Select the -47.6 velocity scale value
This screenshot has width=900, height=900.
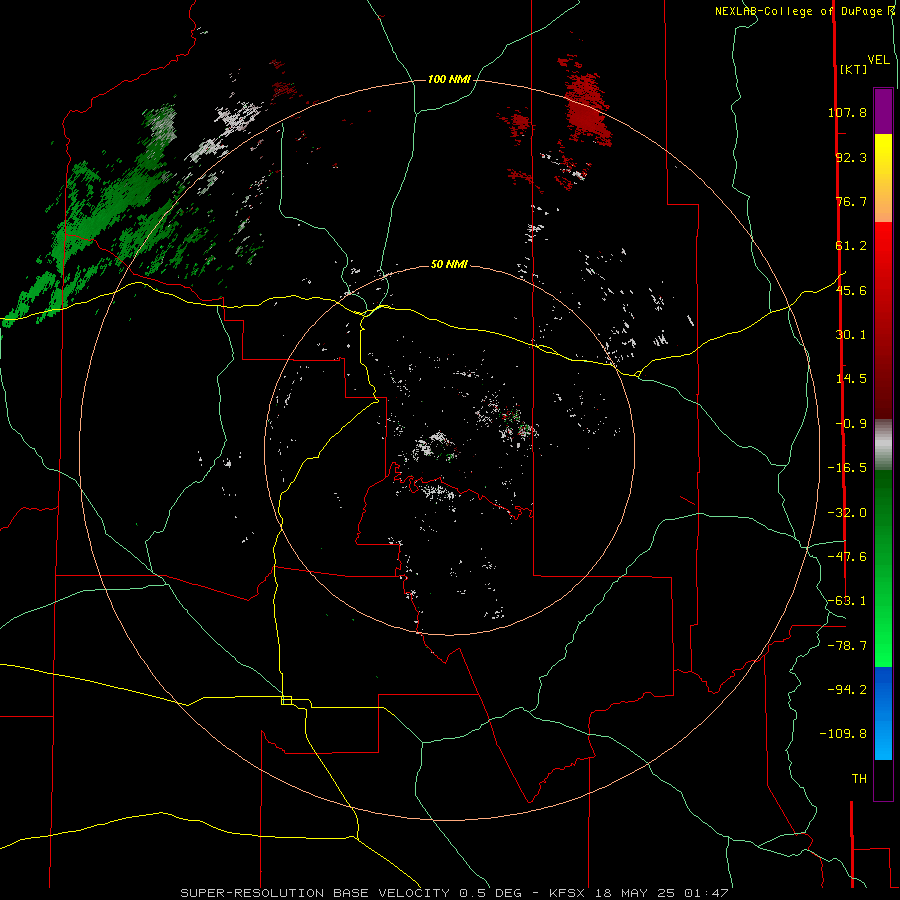coord(847,557)
